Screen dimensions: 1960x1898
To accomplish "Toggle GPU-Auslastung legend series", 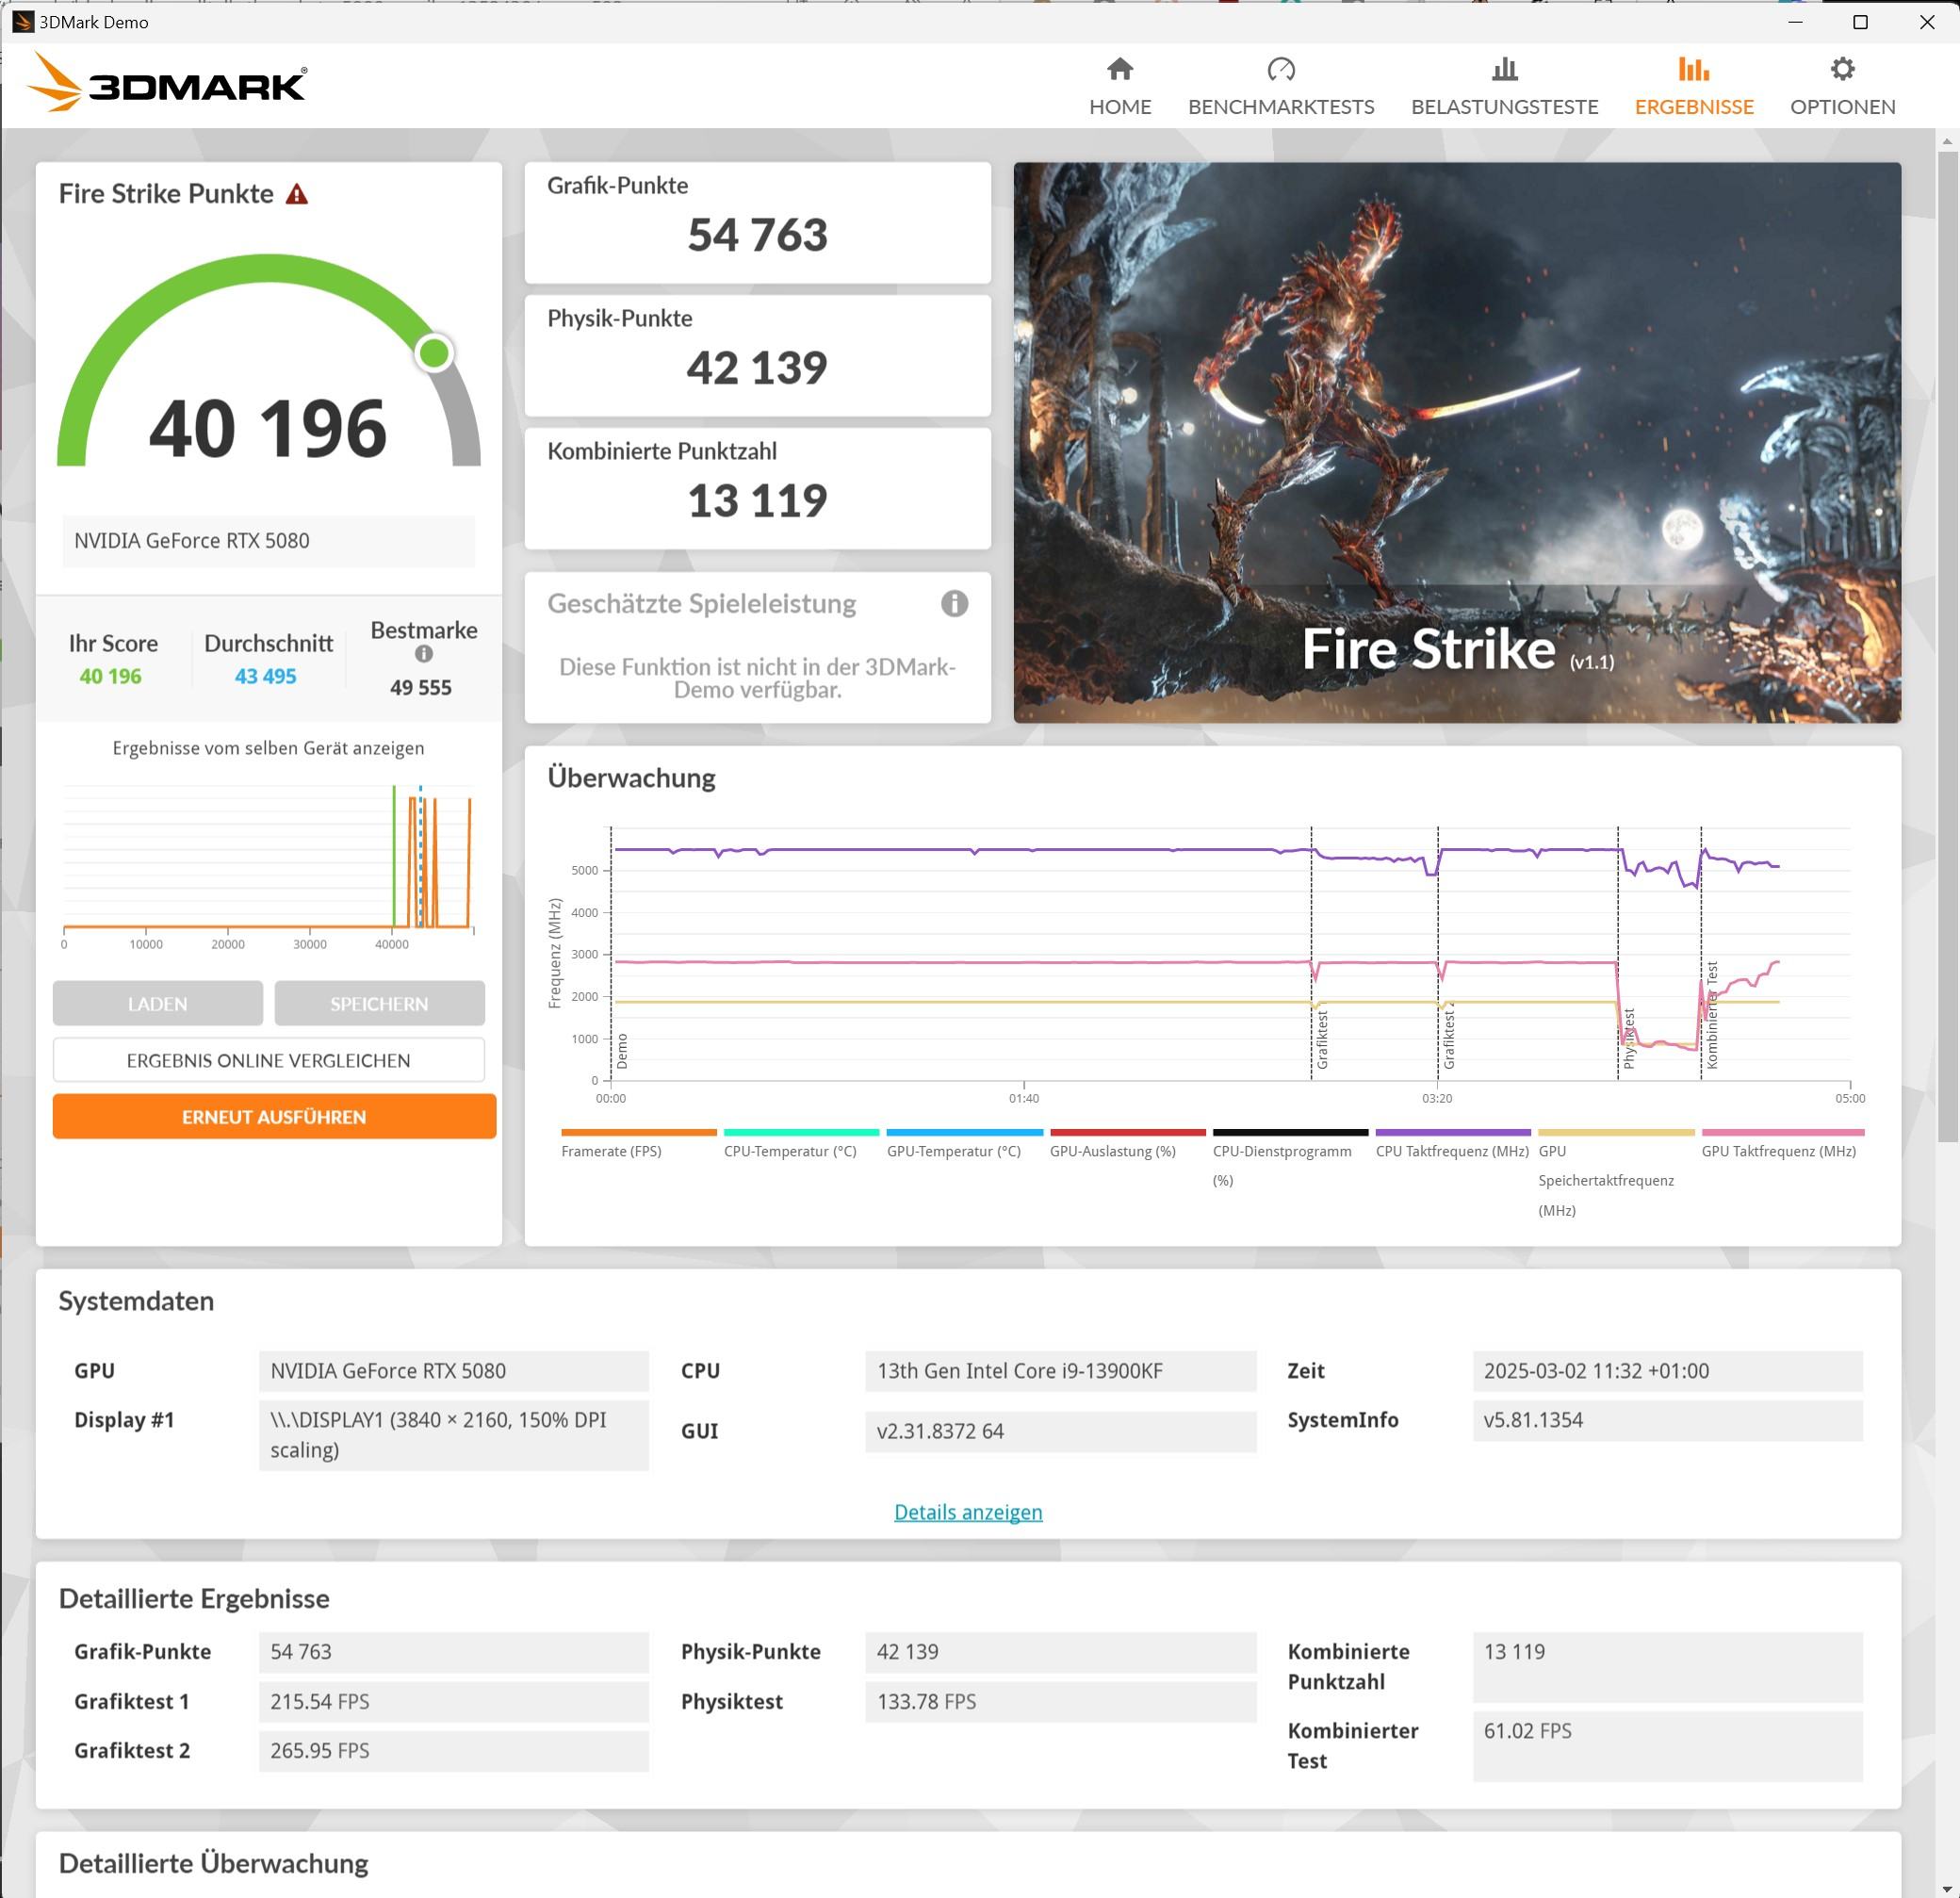I will click(x=1112, y=1151).
